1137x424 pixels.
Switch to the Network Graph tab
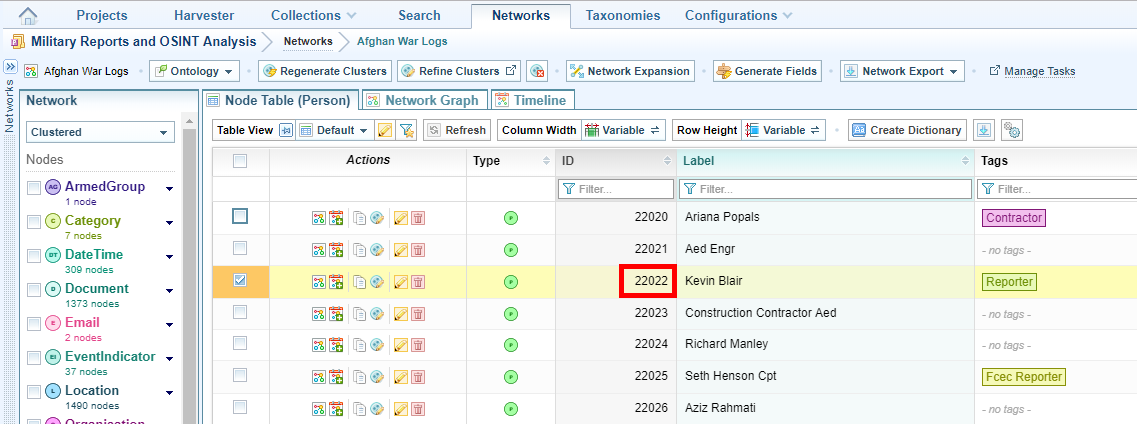click(425, 100)
